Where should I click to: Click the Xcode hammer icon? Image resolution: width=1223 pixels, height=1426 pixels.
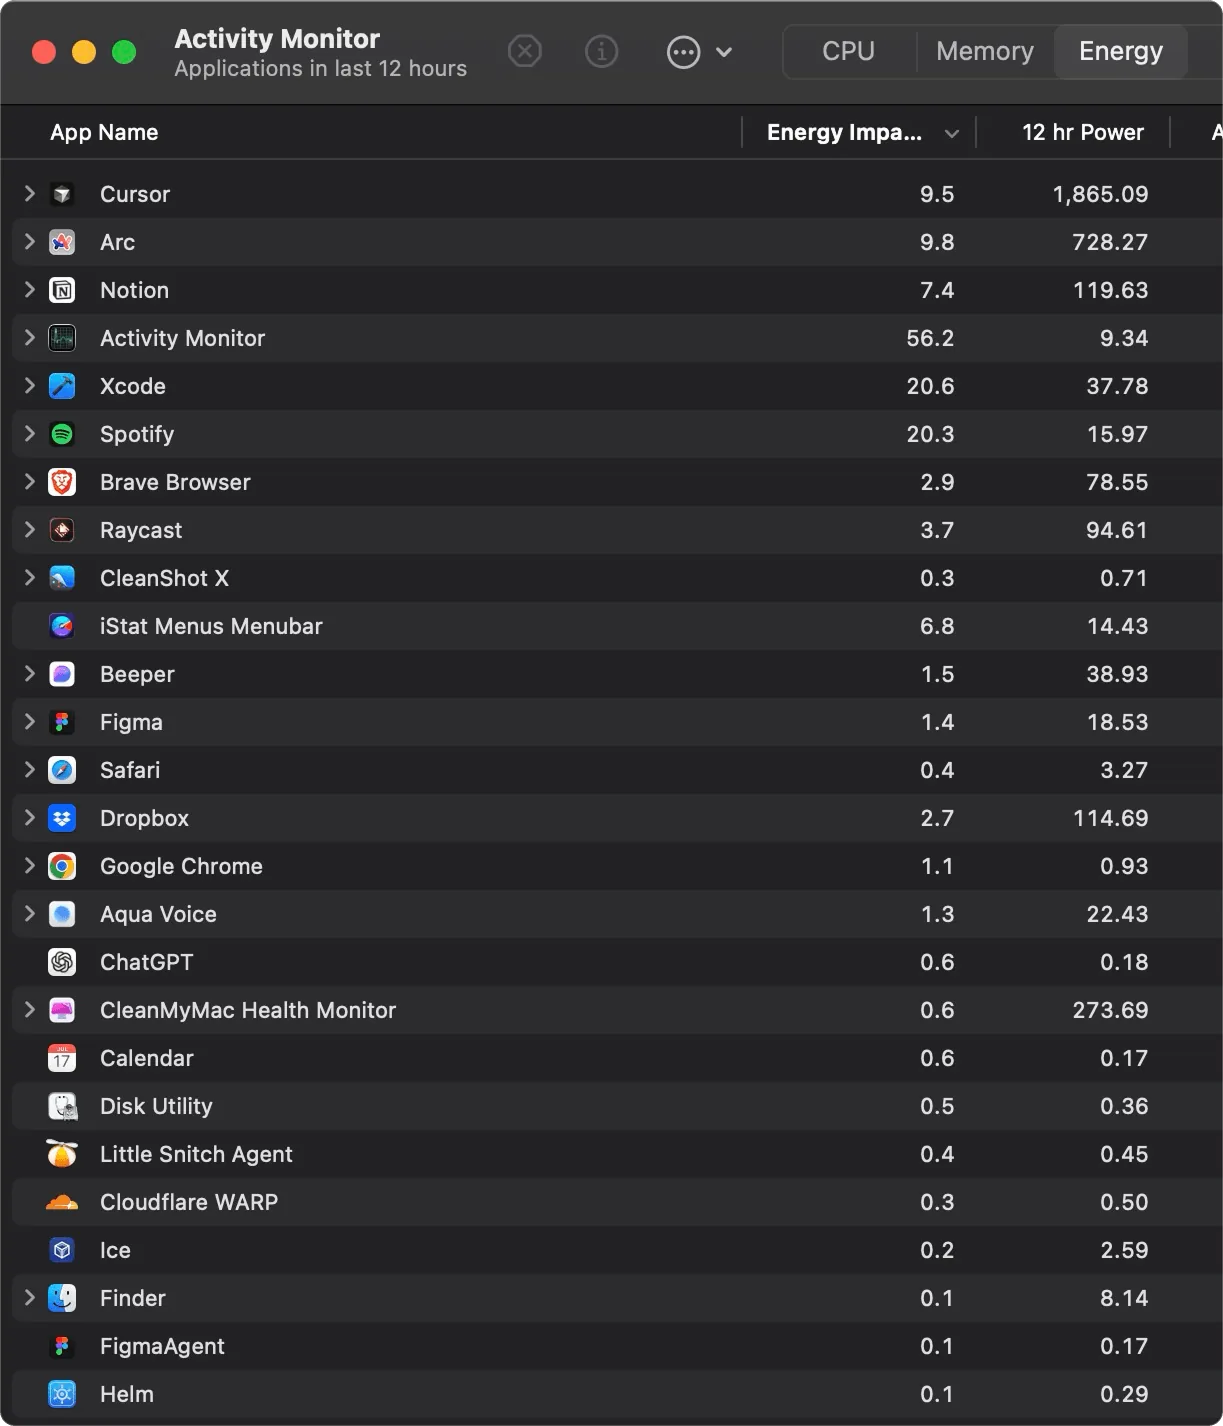62,386
